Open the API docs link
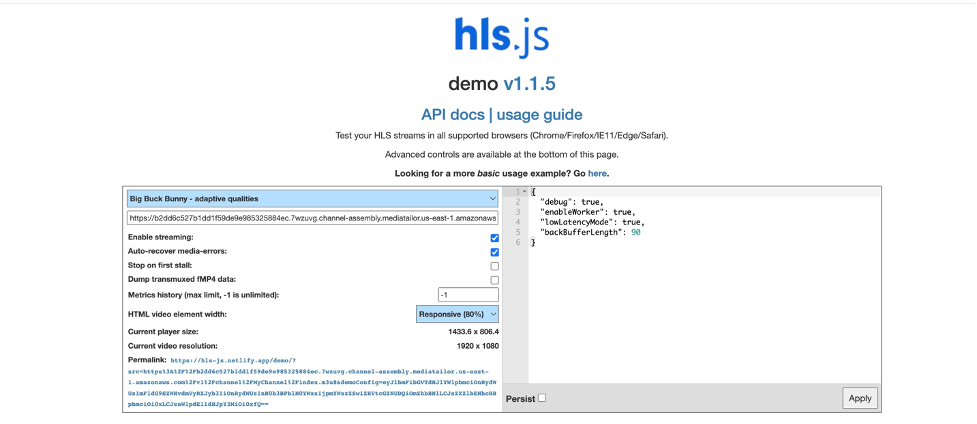977x424 pixels. [x=453, y=115]
